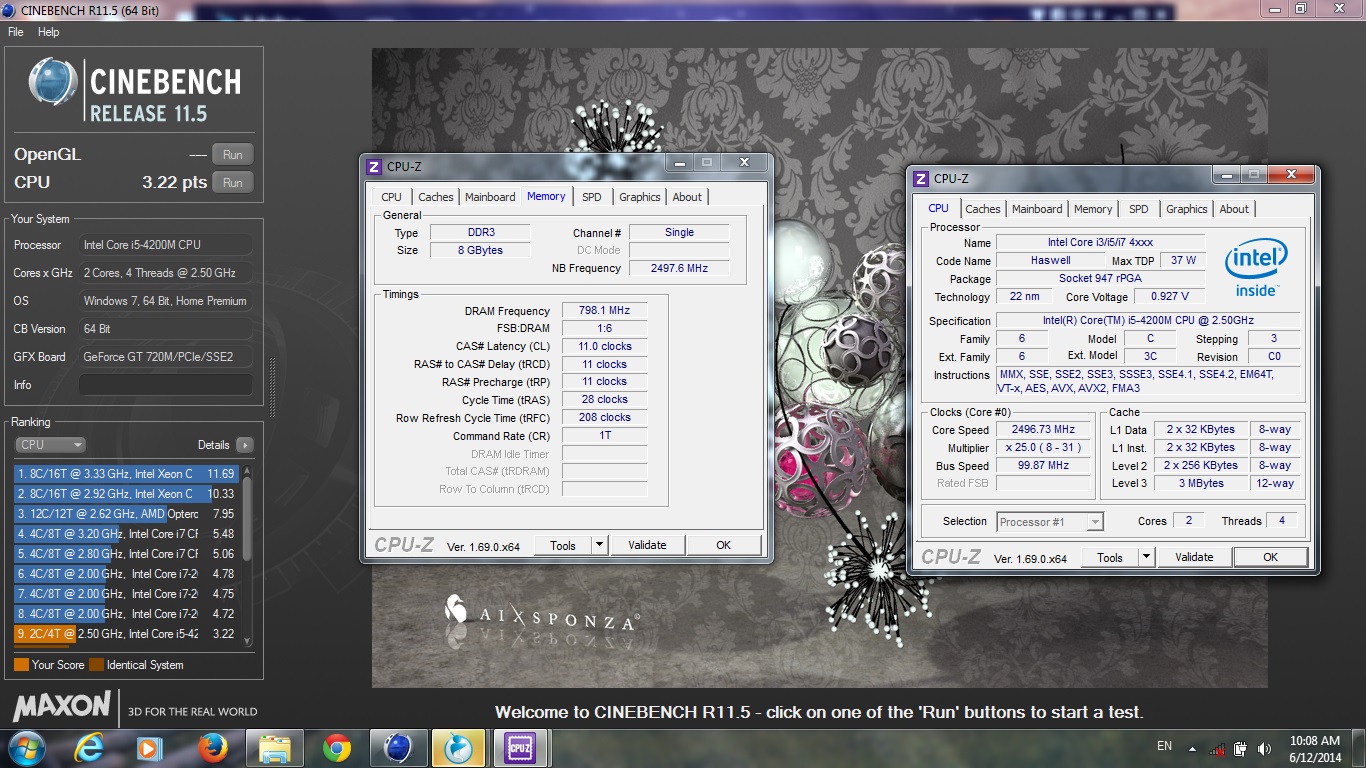This screenshot has height=768, width=1366.
Task: Click Intel inside logo in CPU-Z
Action: tap(1256, 268)
